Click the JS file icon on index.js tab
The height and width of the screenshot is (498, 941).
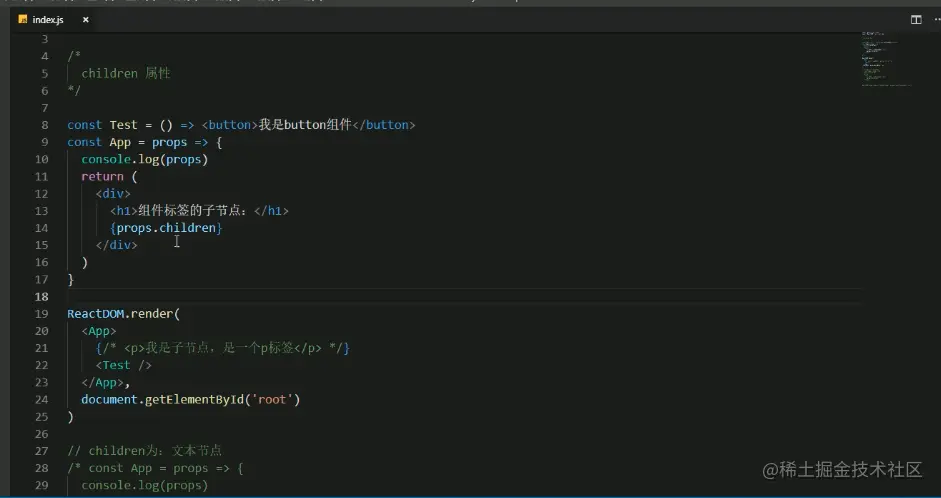[23, 20]
